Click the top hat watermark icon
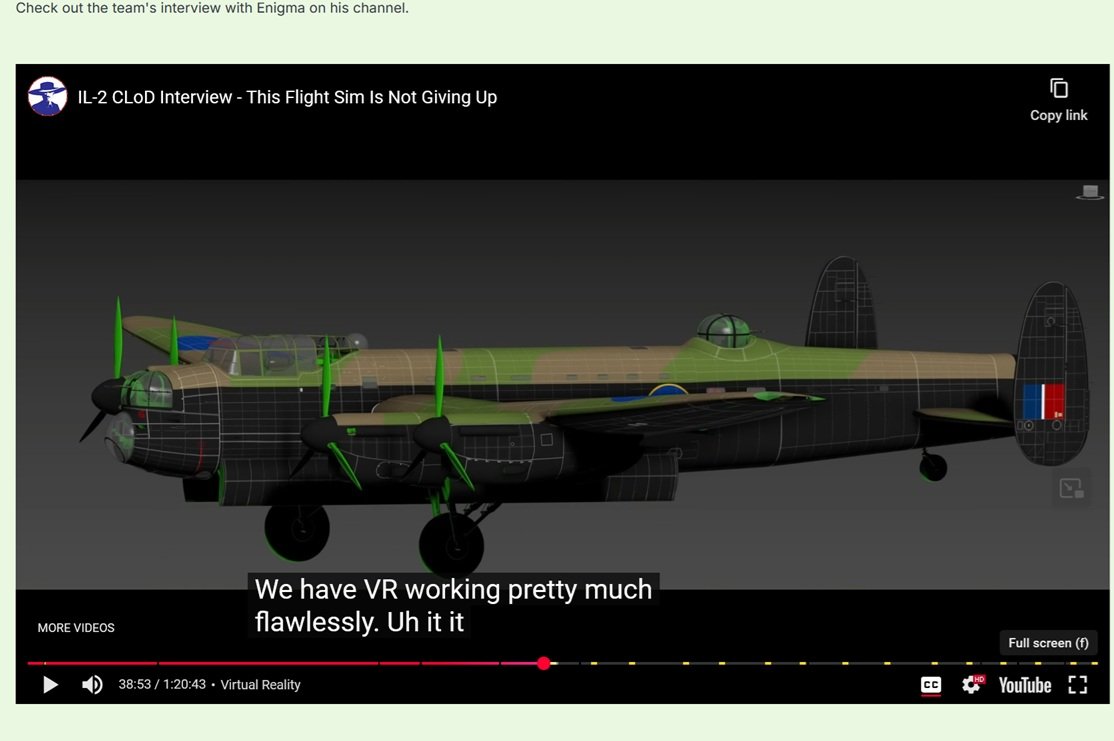 (1090, 192)
